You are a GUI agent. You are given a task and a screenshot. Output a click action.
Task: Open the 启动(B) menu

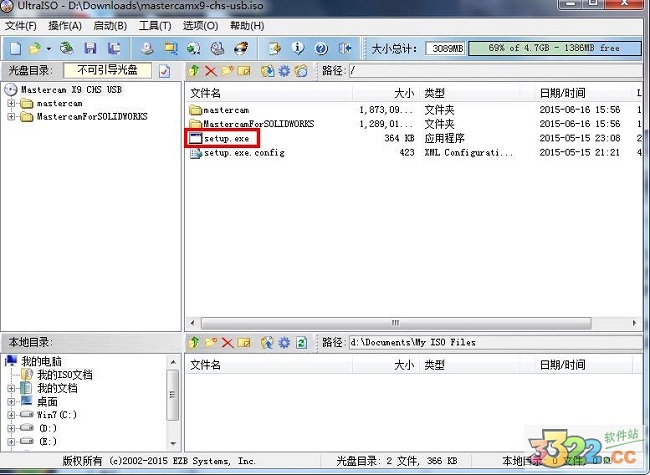coord(110,26)
